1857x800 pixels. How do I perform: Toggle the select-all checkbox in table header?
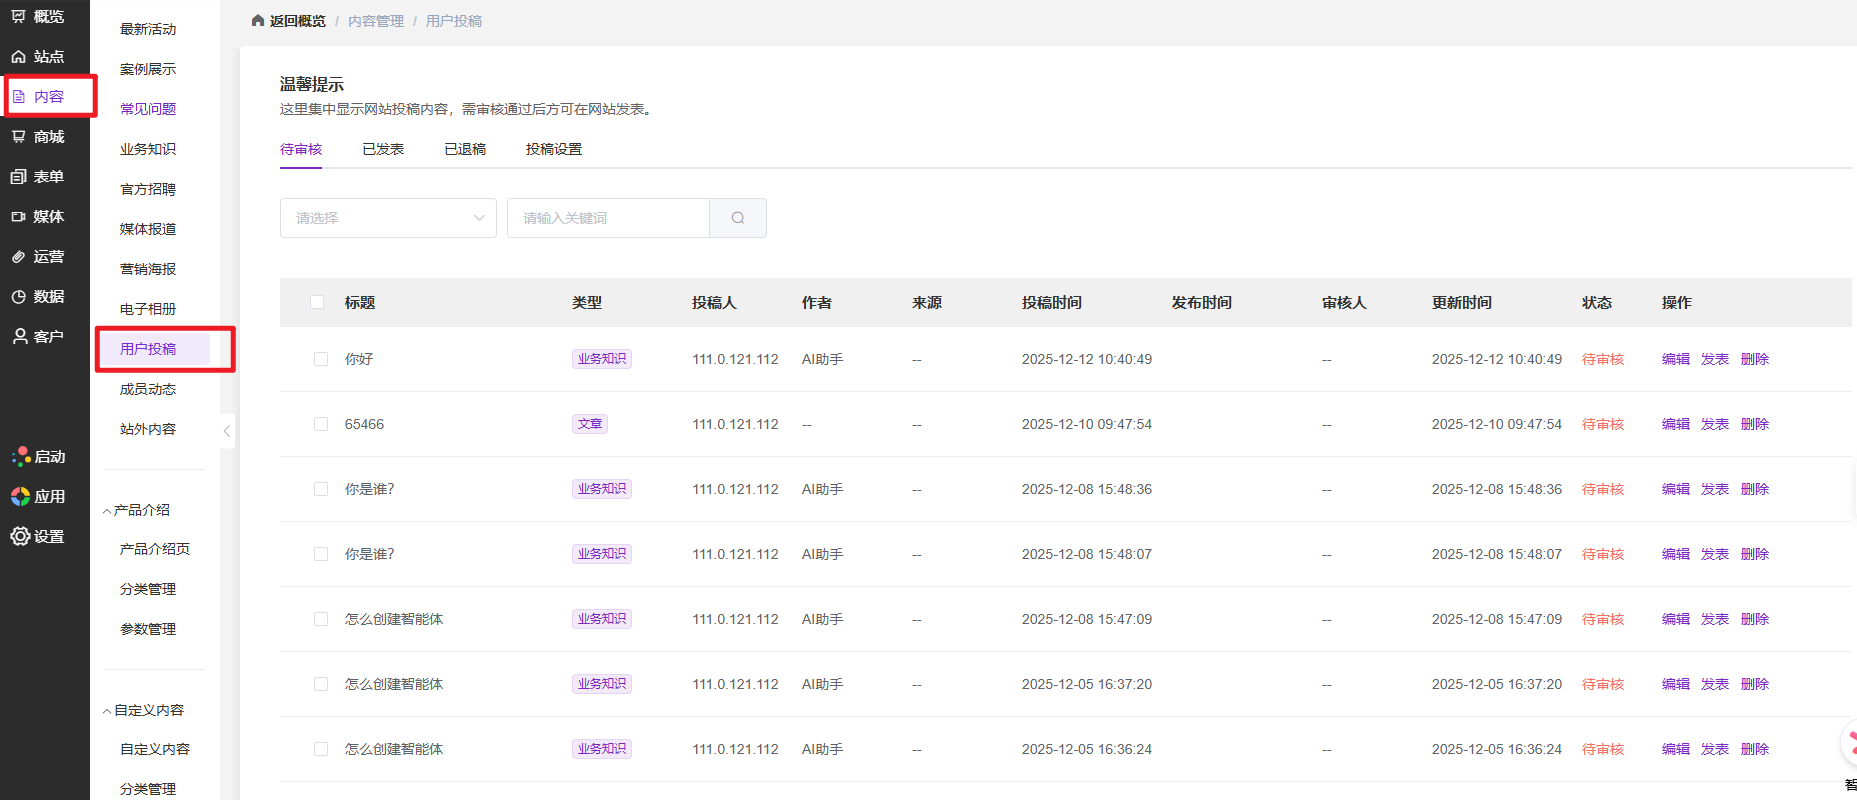click(317, 302)
